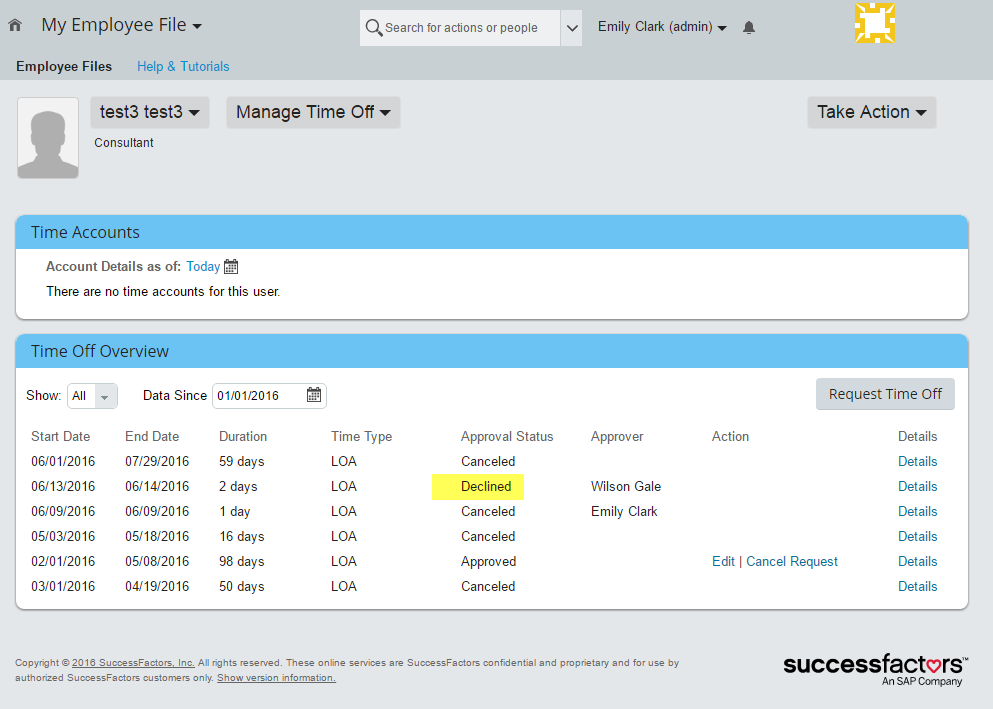The image size is (993, 709).
Task: Open Details for the Declined request
Action: tap(918, 486)
